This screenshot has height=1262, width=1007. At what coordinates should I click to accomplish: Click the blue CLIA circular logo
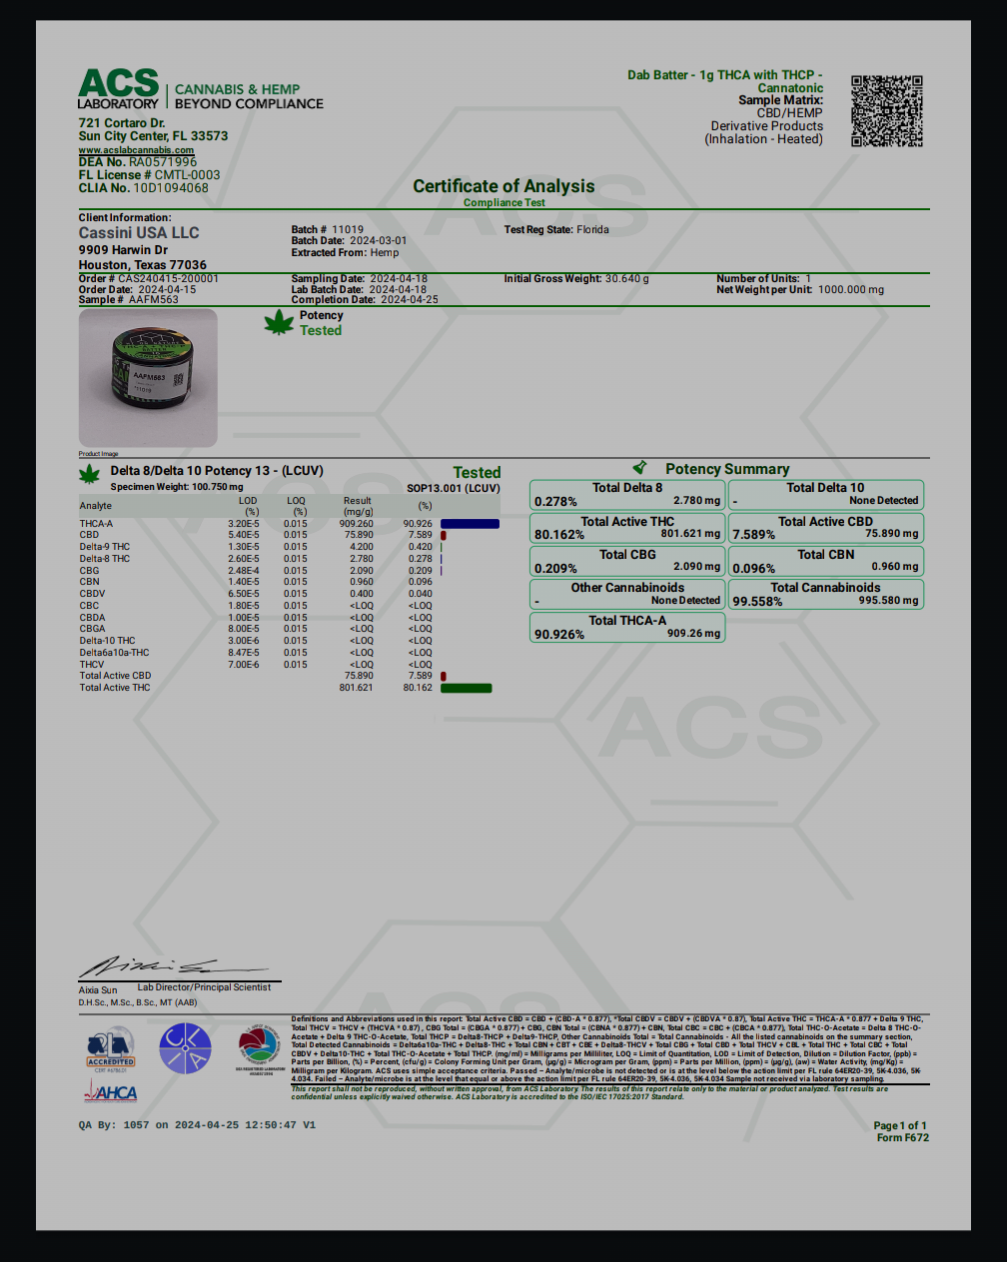tap(185, 1049)
